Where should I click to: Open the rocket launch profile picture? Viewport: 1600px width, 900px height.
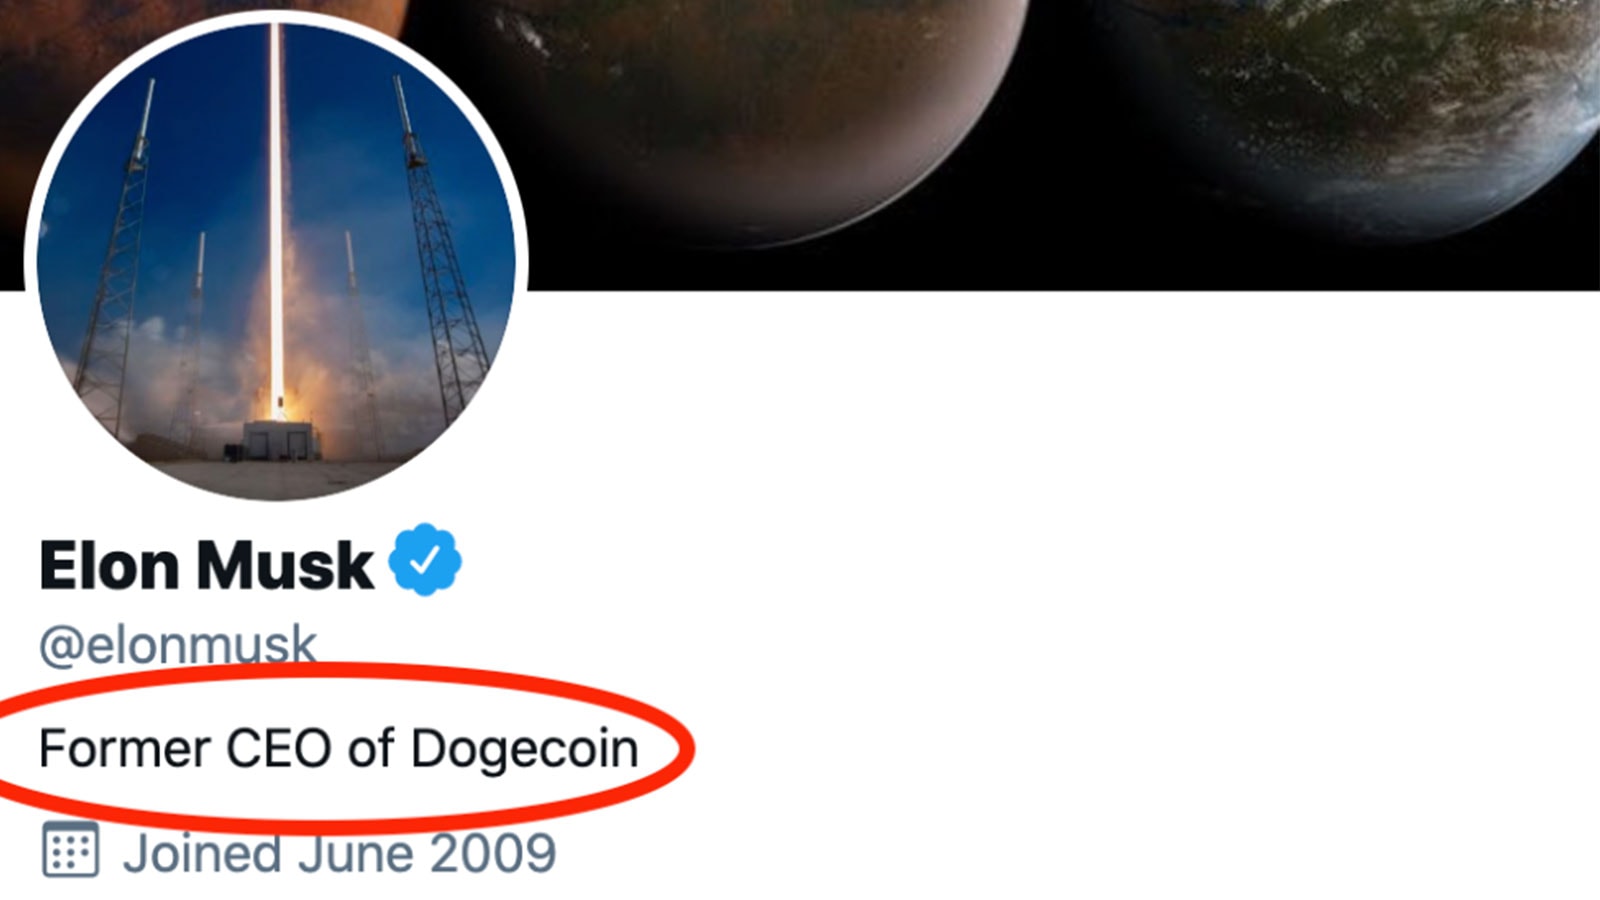(x=276, y=260)
